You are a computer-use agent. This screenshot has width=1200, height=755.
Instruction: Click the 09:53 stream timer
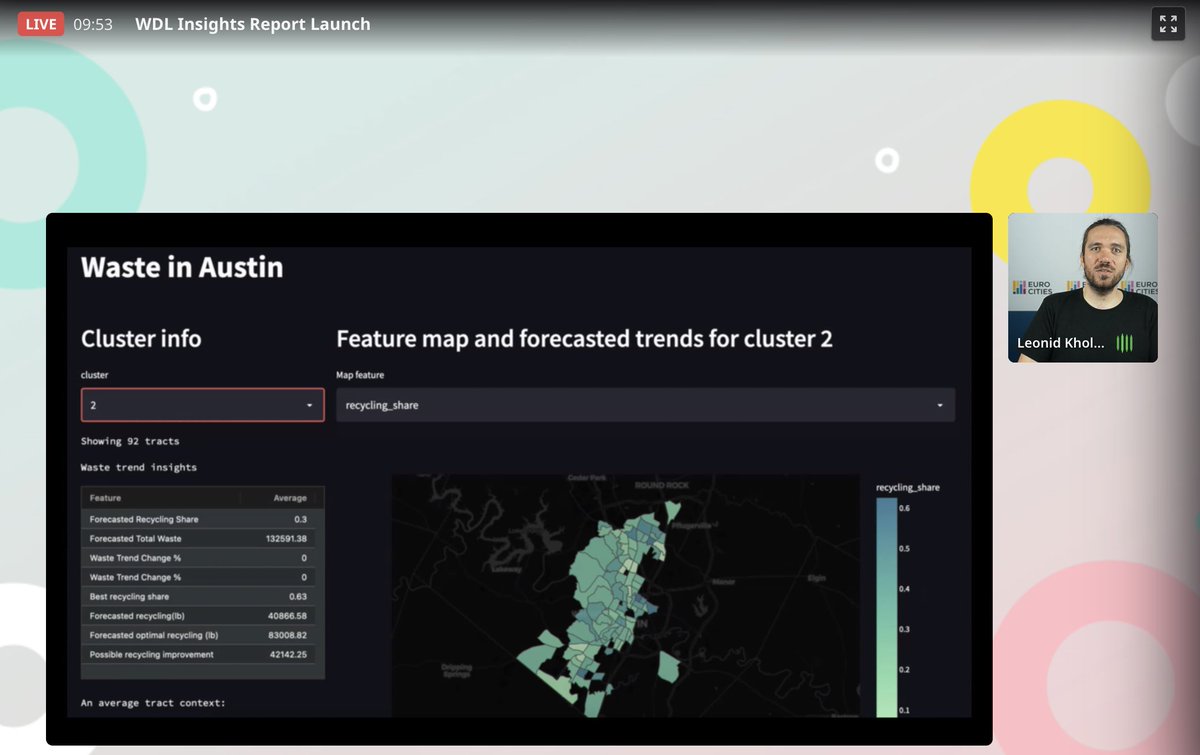(92, 24)
